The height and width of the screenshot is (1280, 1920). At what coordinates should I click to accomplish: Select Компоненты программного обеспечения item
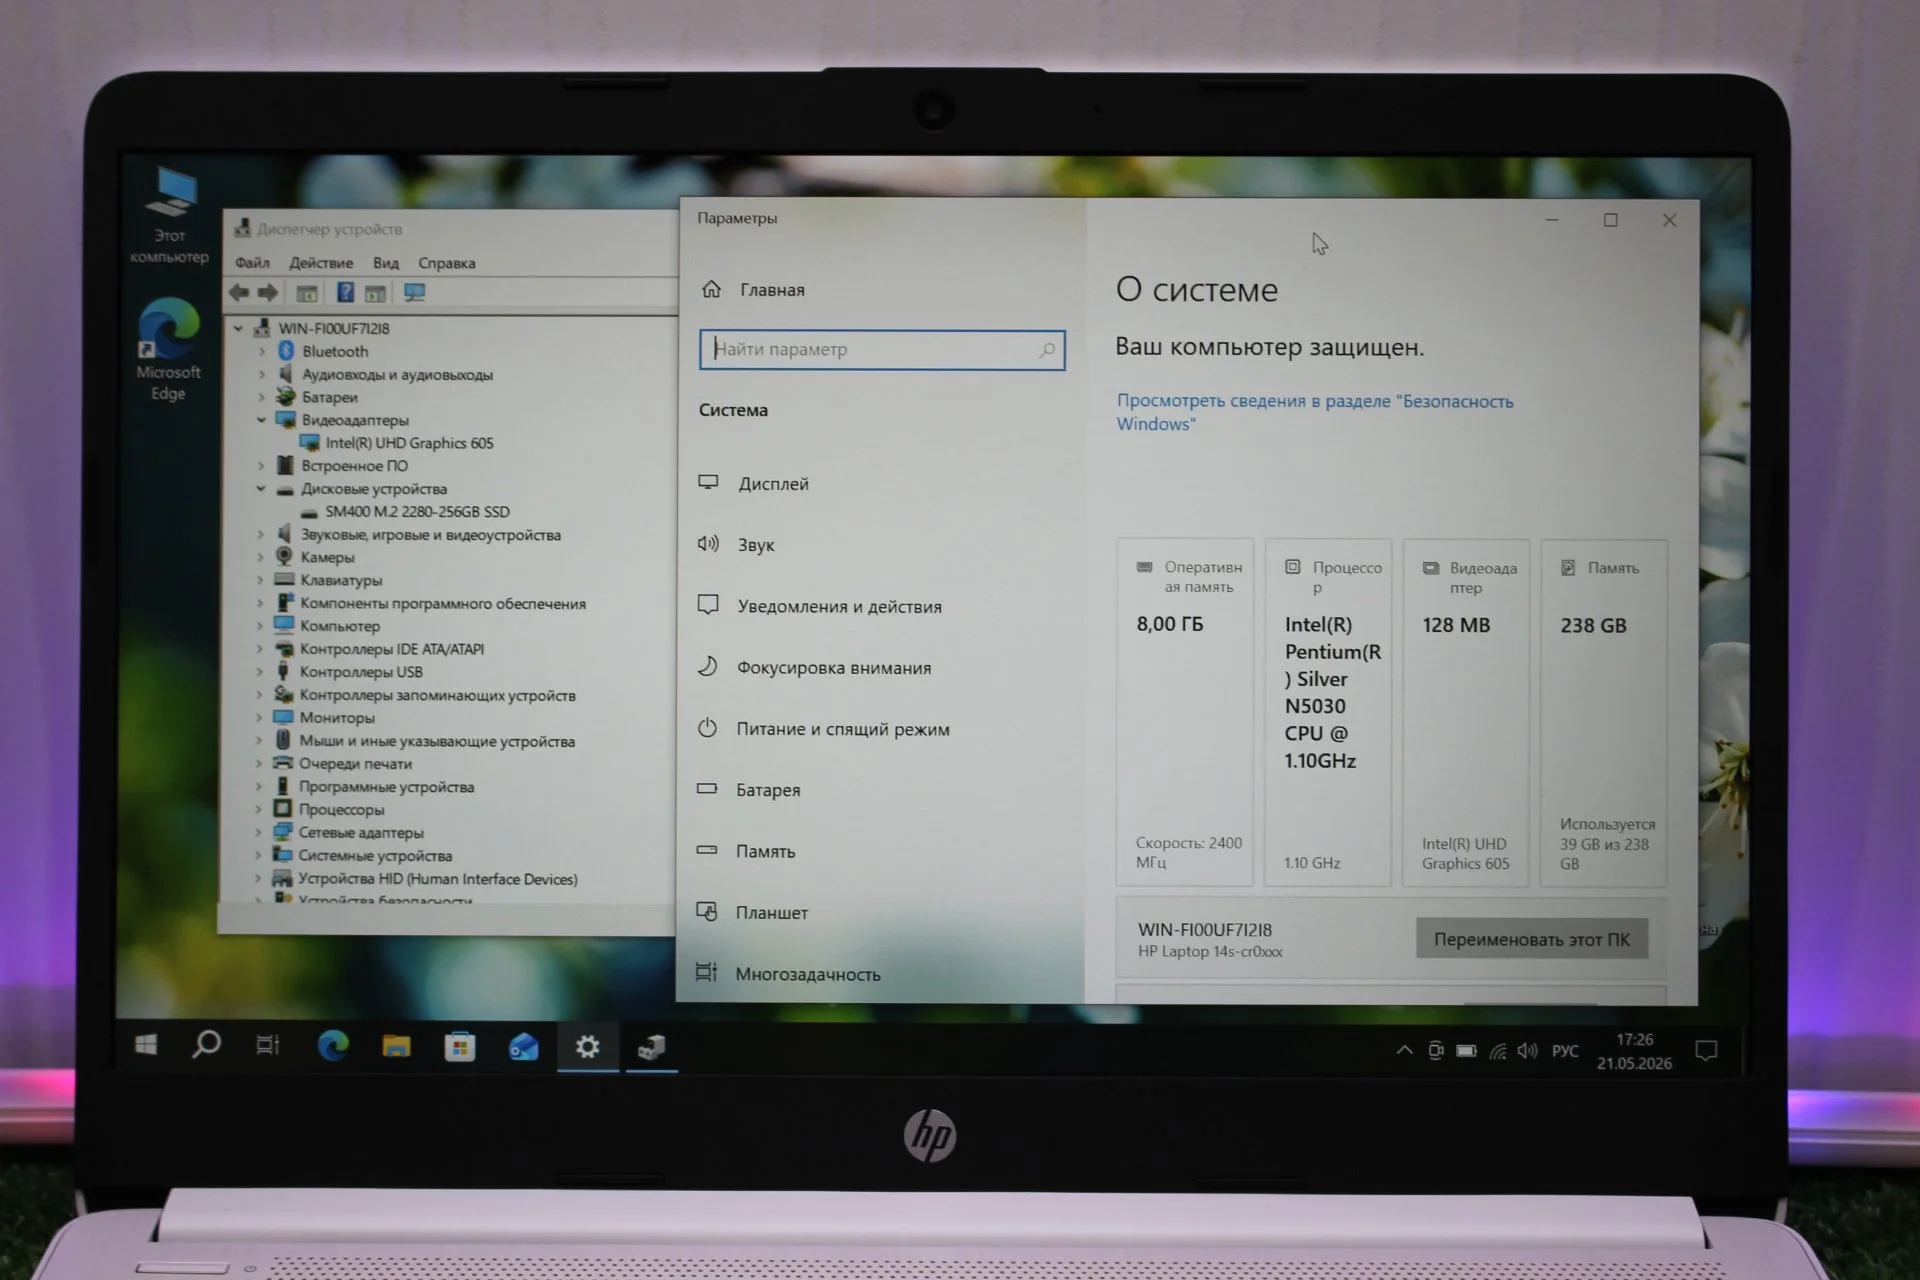click(x=443, y=604)
